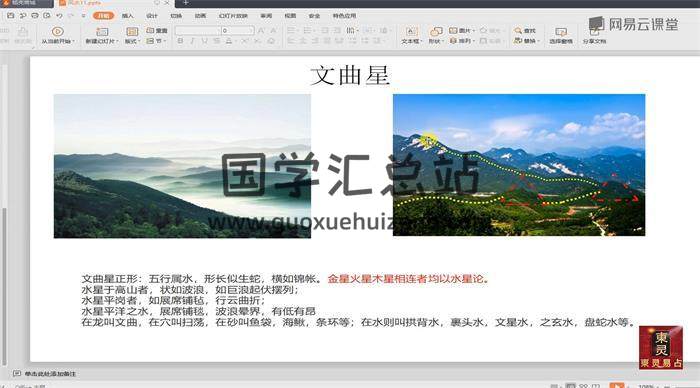This screenshot has width=700, height=388.
Task: Click the 分享文档 share document button
Action: tap(594, 35)
